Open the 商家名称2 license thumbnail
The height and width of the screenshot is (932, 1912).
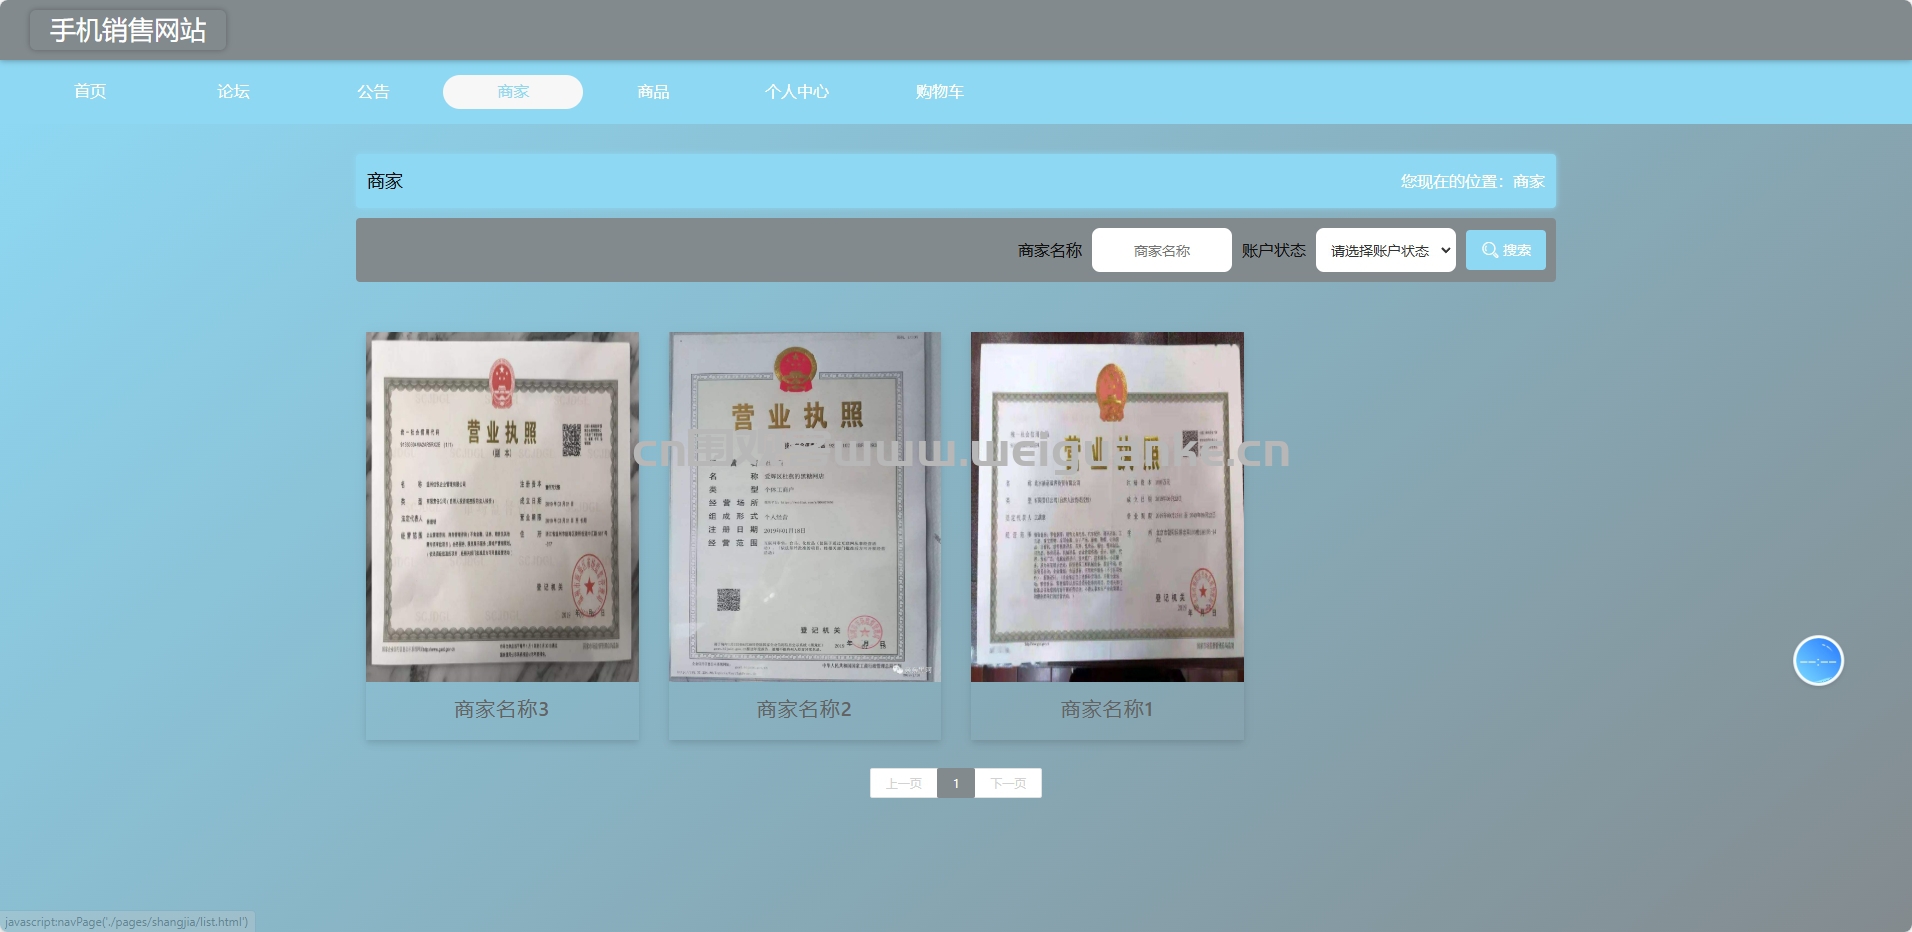coord(805,507)
